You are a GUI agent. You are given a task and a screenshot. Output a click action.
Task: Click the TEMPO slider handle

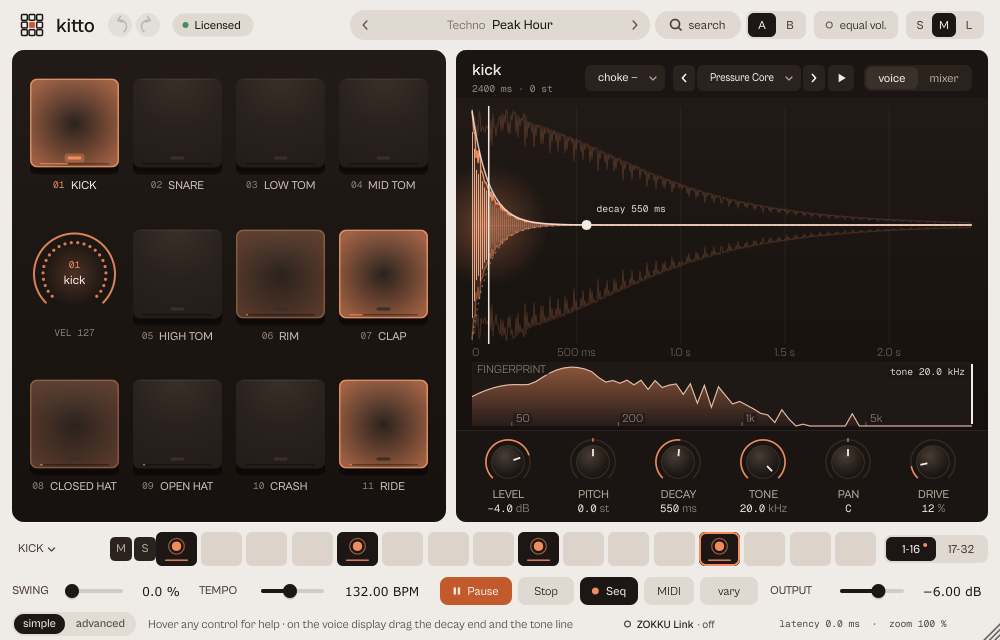click(290, 591)
